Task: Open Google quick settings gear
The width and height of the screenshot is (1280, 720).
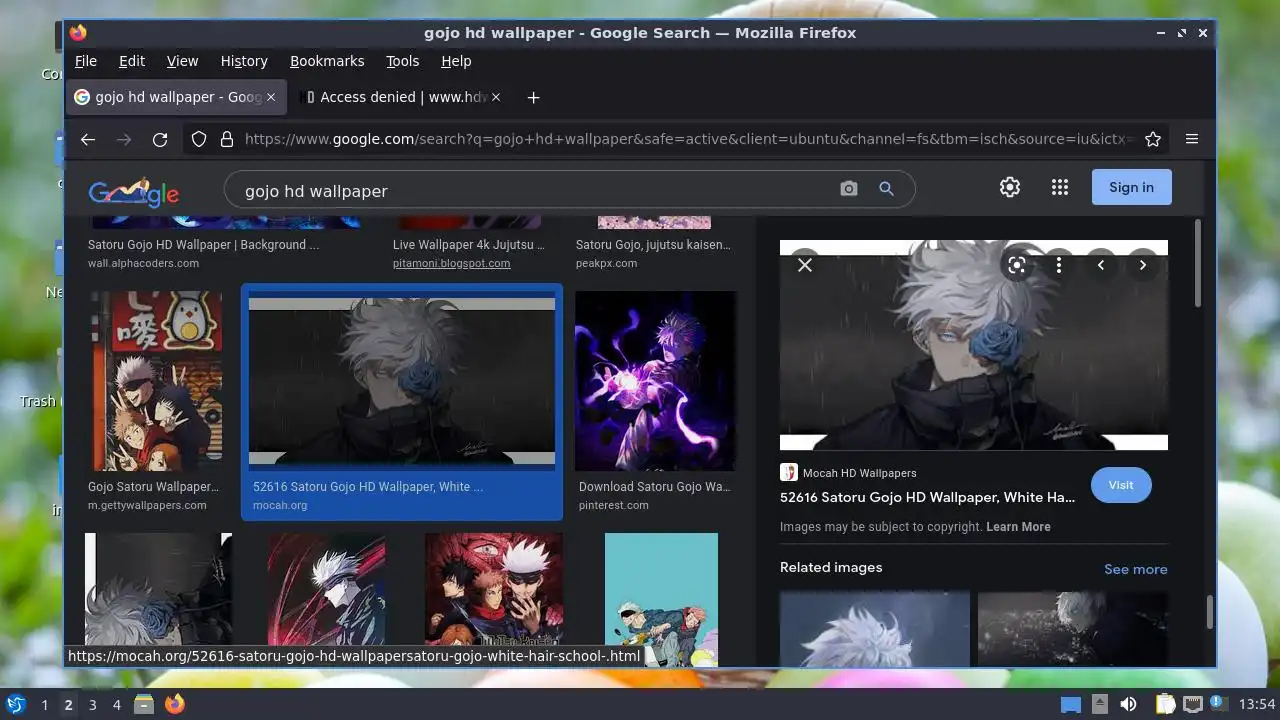Action: click(1010, 187)
